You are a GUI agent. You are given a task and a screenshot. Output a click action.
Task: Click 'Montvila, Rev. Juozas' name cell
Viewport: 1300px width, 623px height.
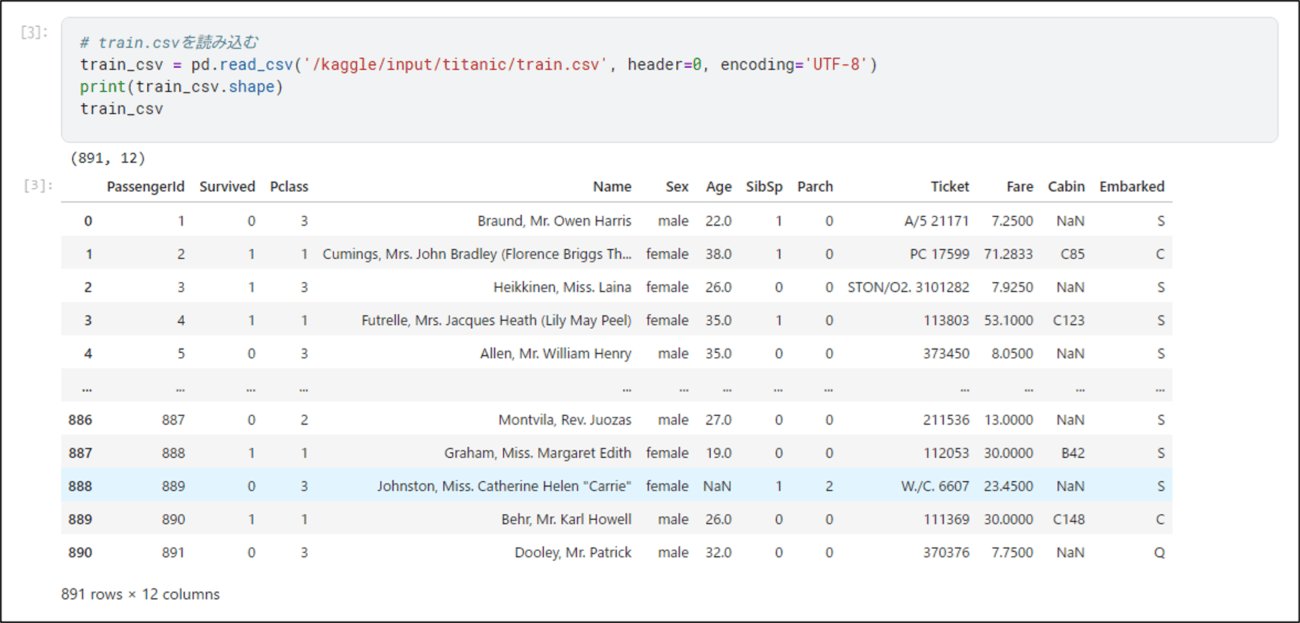click(x=565, y=420)
